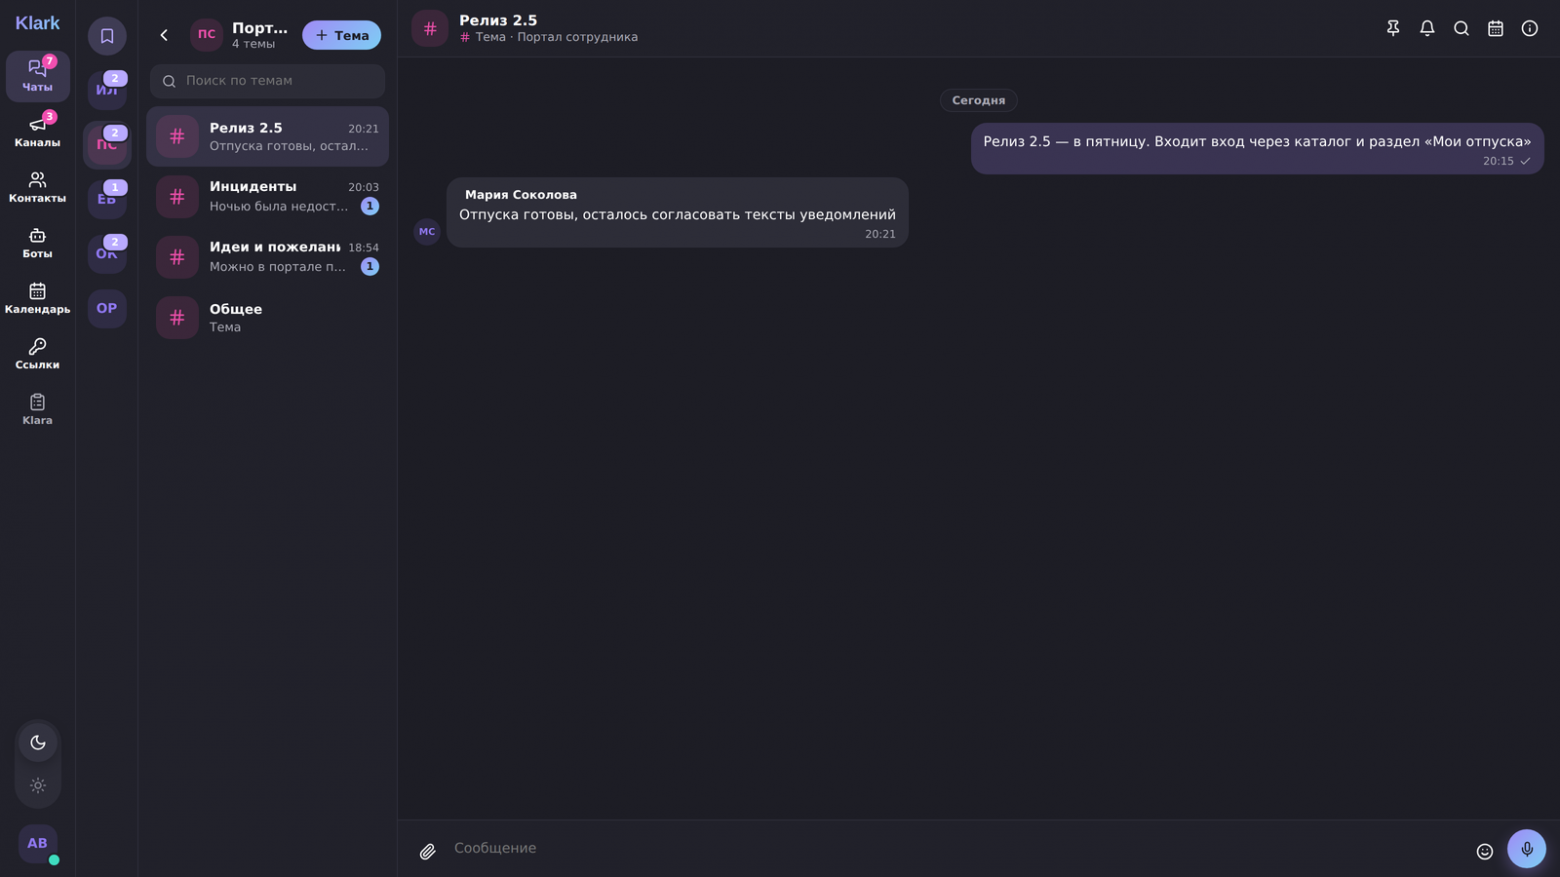Create a new topic with the Тема button
The image size is (1560, 877).
[341, 35]
